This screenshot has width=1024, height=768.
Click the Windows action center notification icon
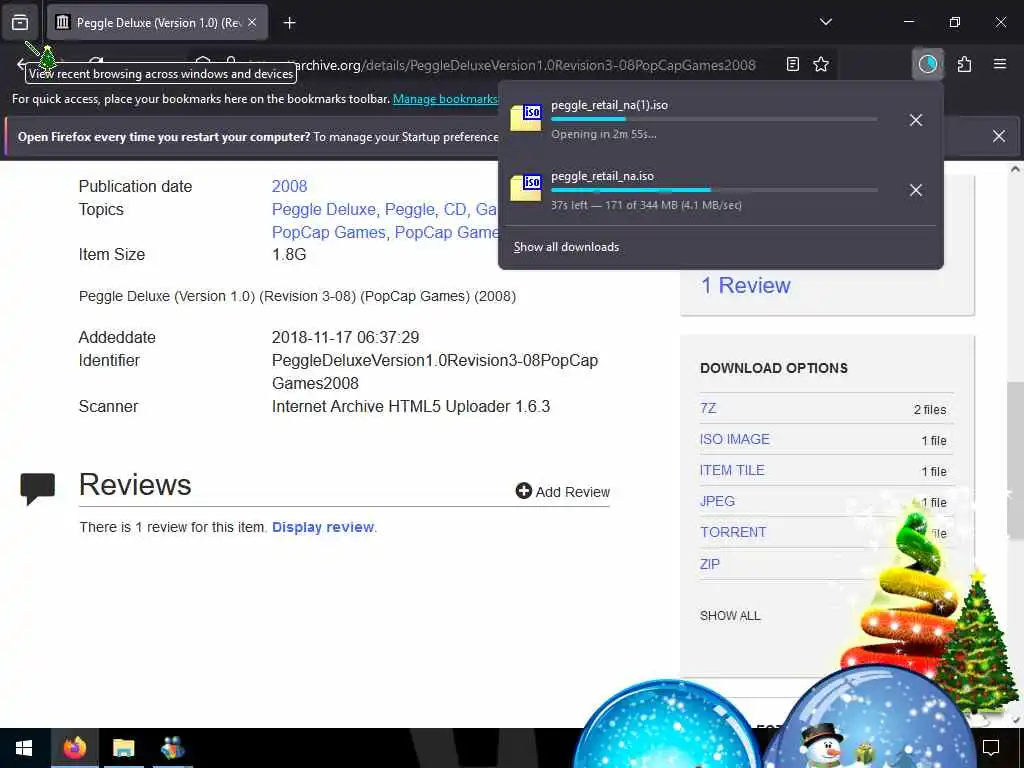coord(991,748)
